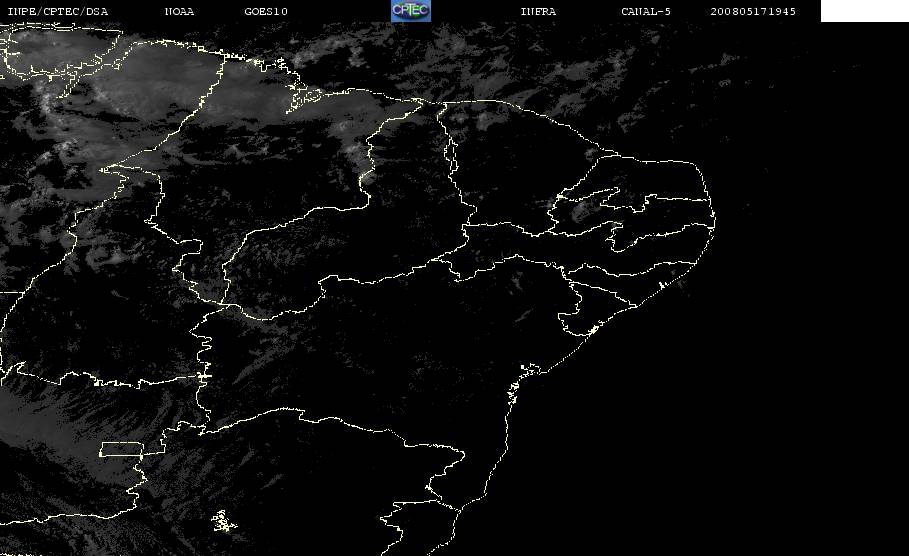This screenshot has height=556, width=909.
Task: Click the white box at top right
Action: [x=865, y=11]
